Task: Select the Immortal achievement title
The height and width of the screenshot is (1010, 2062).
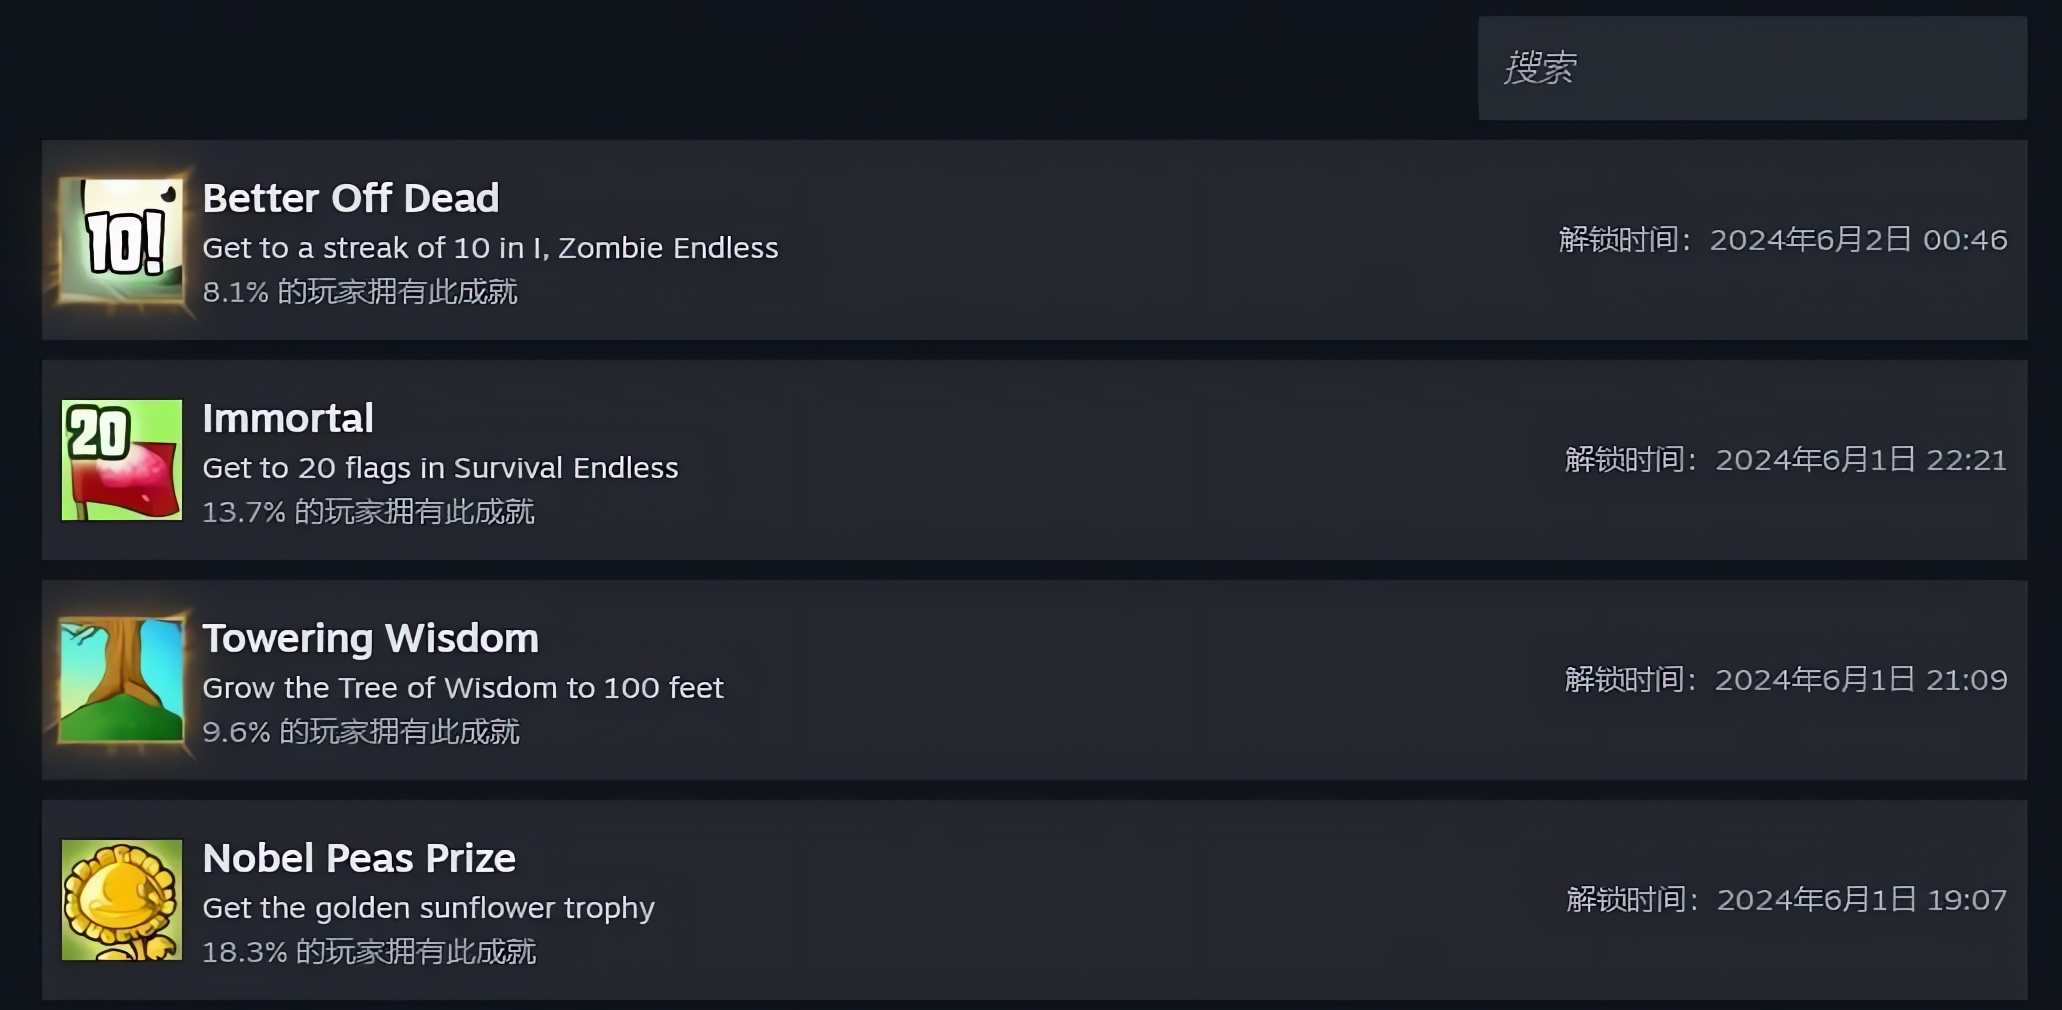Action: 288,418
